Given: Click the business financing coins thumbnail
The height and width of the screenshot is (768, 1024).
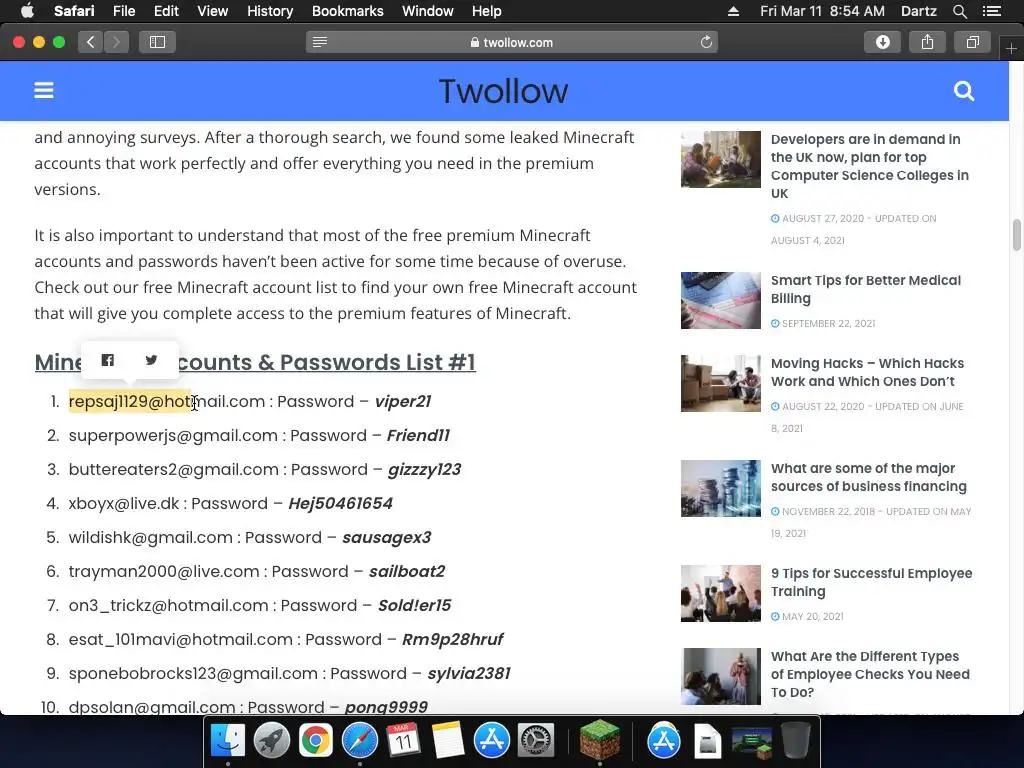Looking at the screenshot, I should click(720, 488).
